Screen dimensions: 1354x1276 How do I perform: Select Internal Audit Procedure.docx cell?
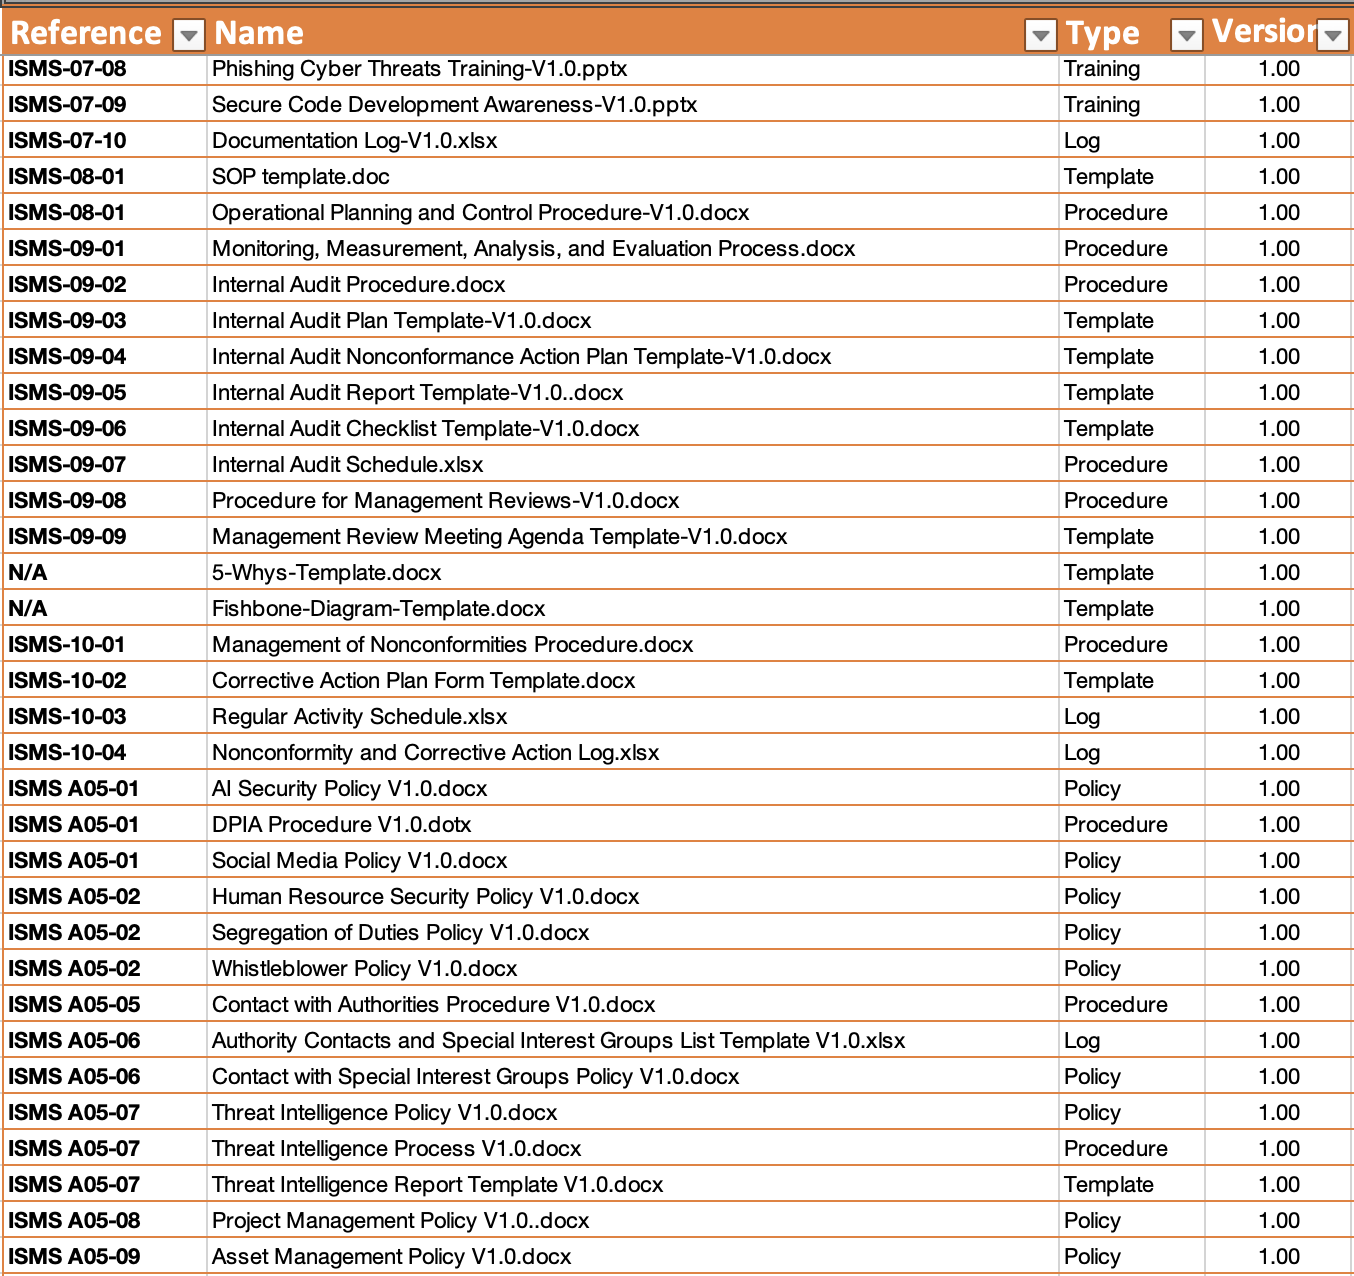(632, 285)
